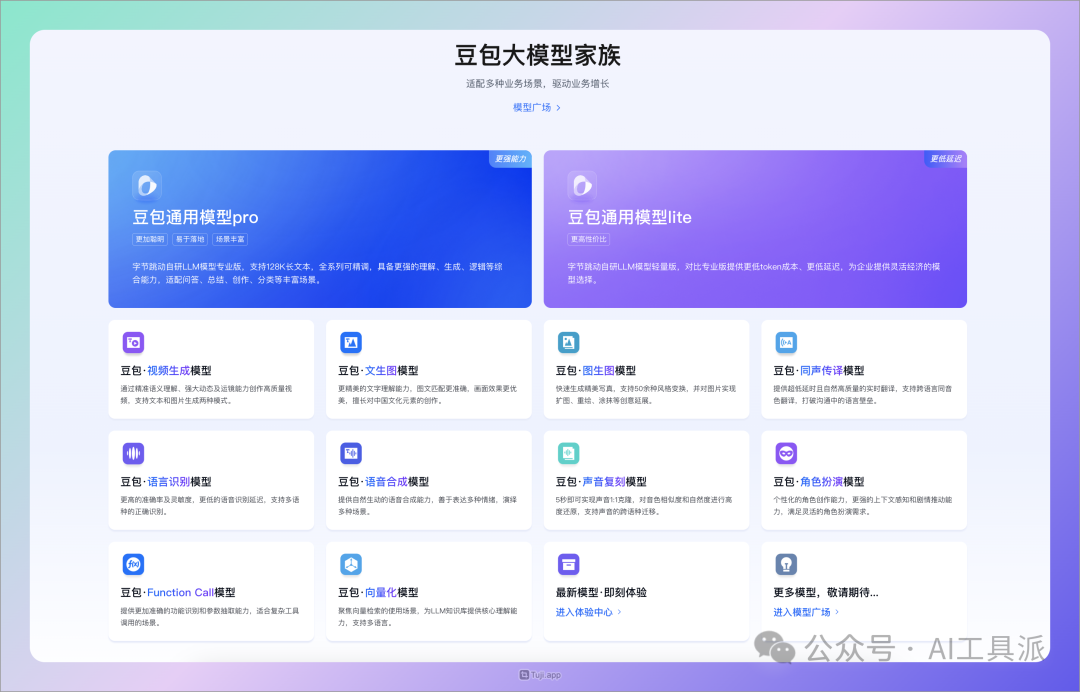Open 豆包·Function Call模型 title

tap(178, 592)
